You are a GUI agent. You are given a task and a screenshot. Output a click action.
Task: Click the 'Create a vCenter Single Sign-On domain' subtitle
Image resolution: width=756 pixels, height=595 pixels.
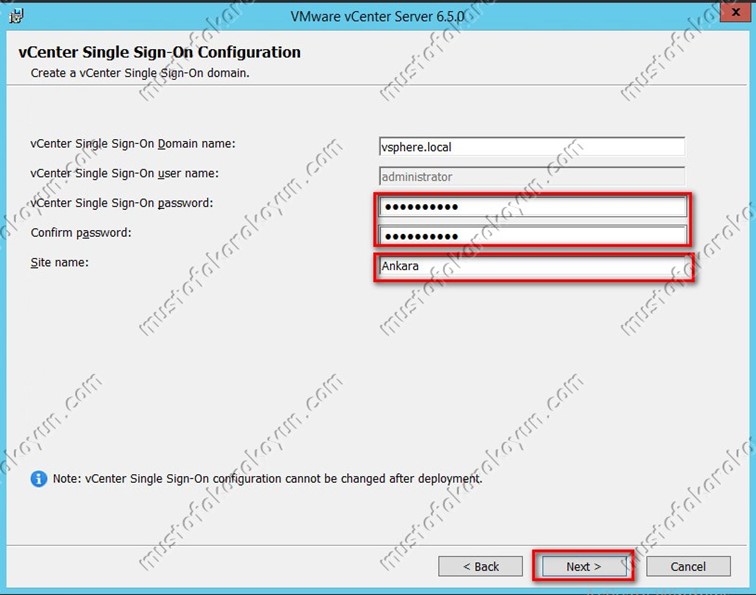coord(139,73)
